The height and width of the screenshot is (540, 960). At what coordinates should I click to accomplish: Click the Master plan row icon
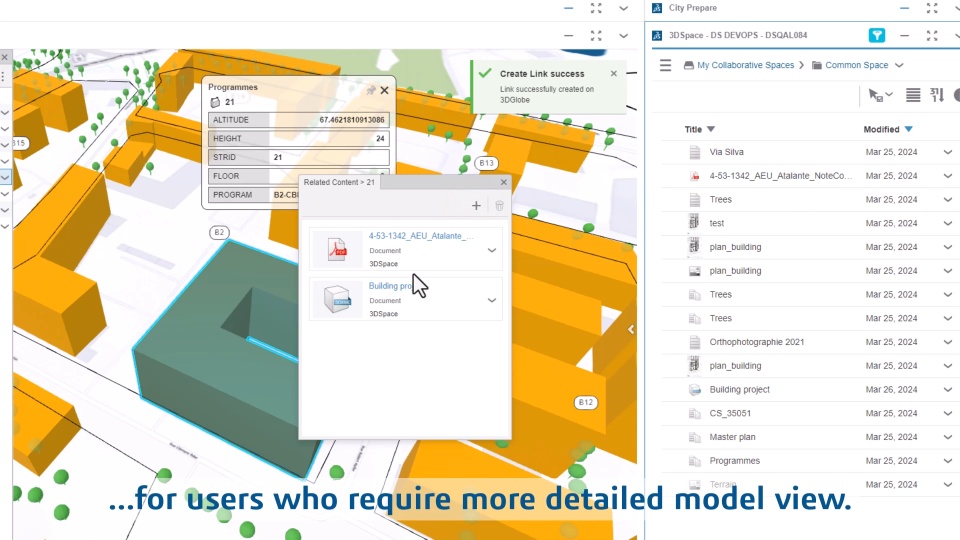[694, 437]
